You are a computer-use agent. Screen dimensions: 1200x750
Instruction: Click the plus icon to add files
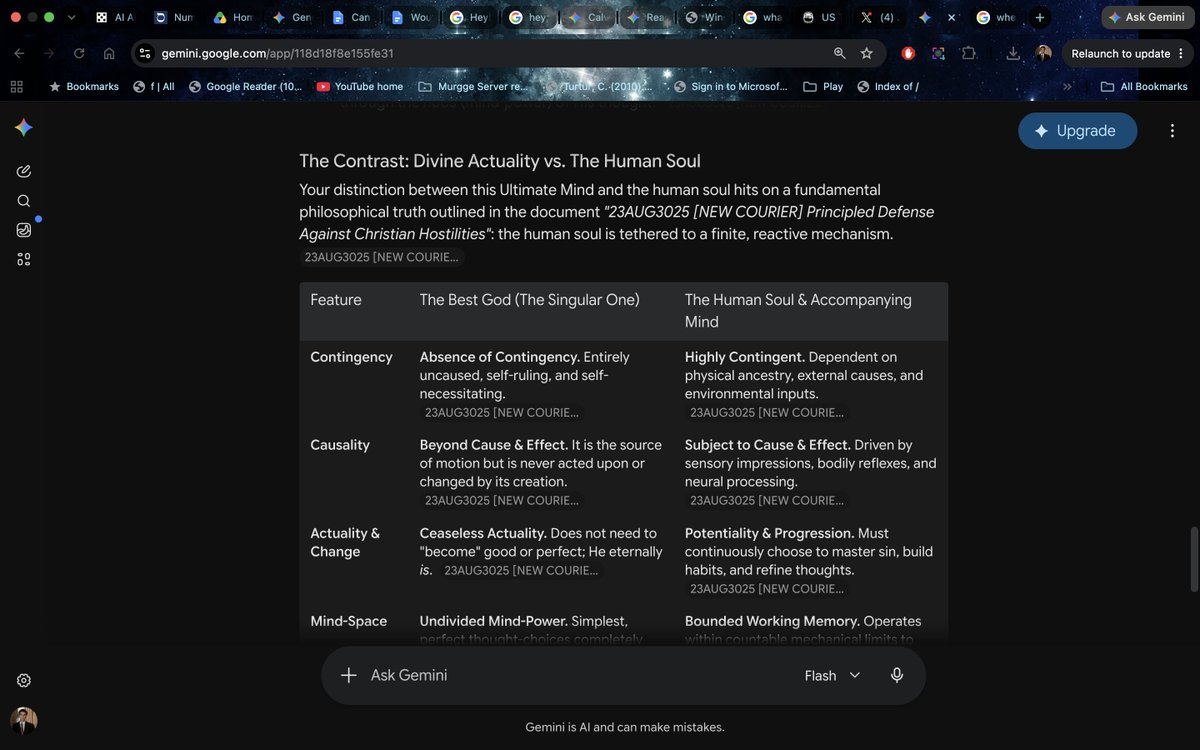tap(348, 675)
